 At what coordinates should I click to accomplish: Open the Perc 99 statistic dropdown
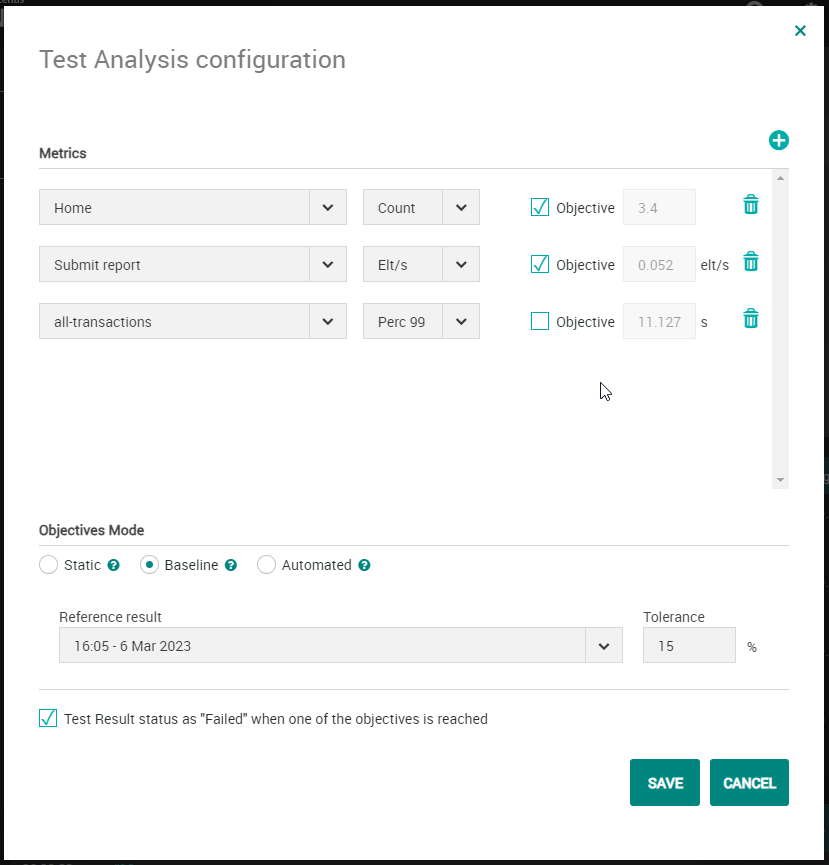[x=461, y=322]
